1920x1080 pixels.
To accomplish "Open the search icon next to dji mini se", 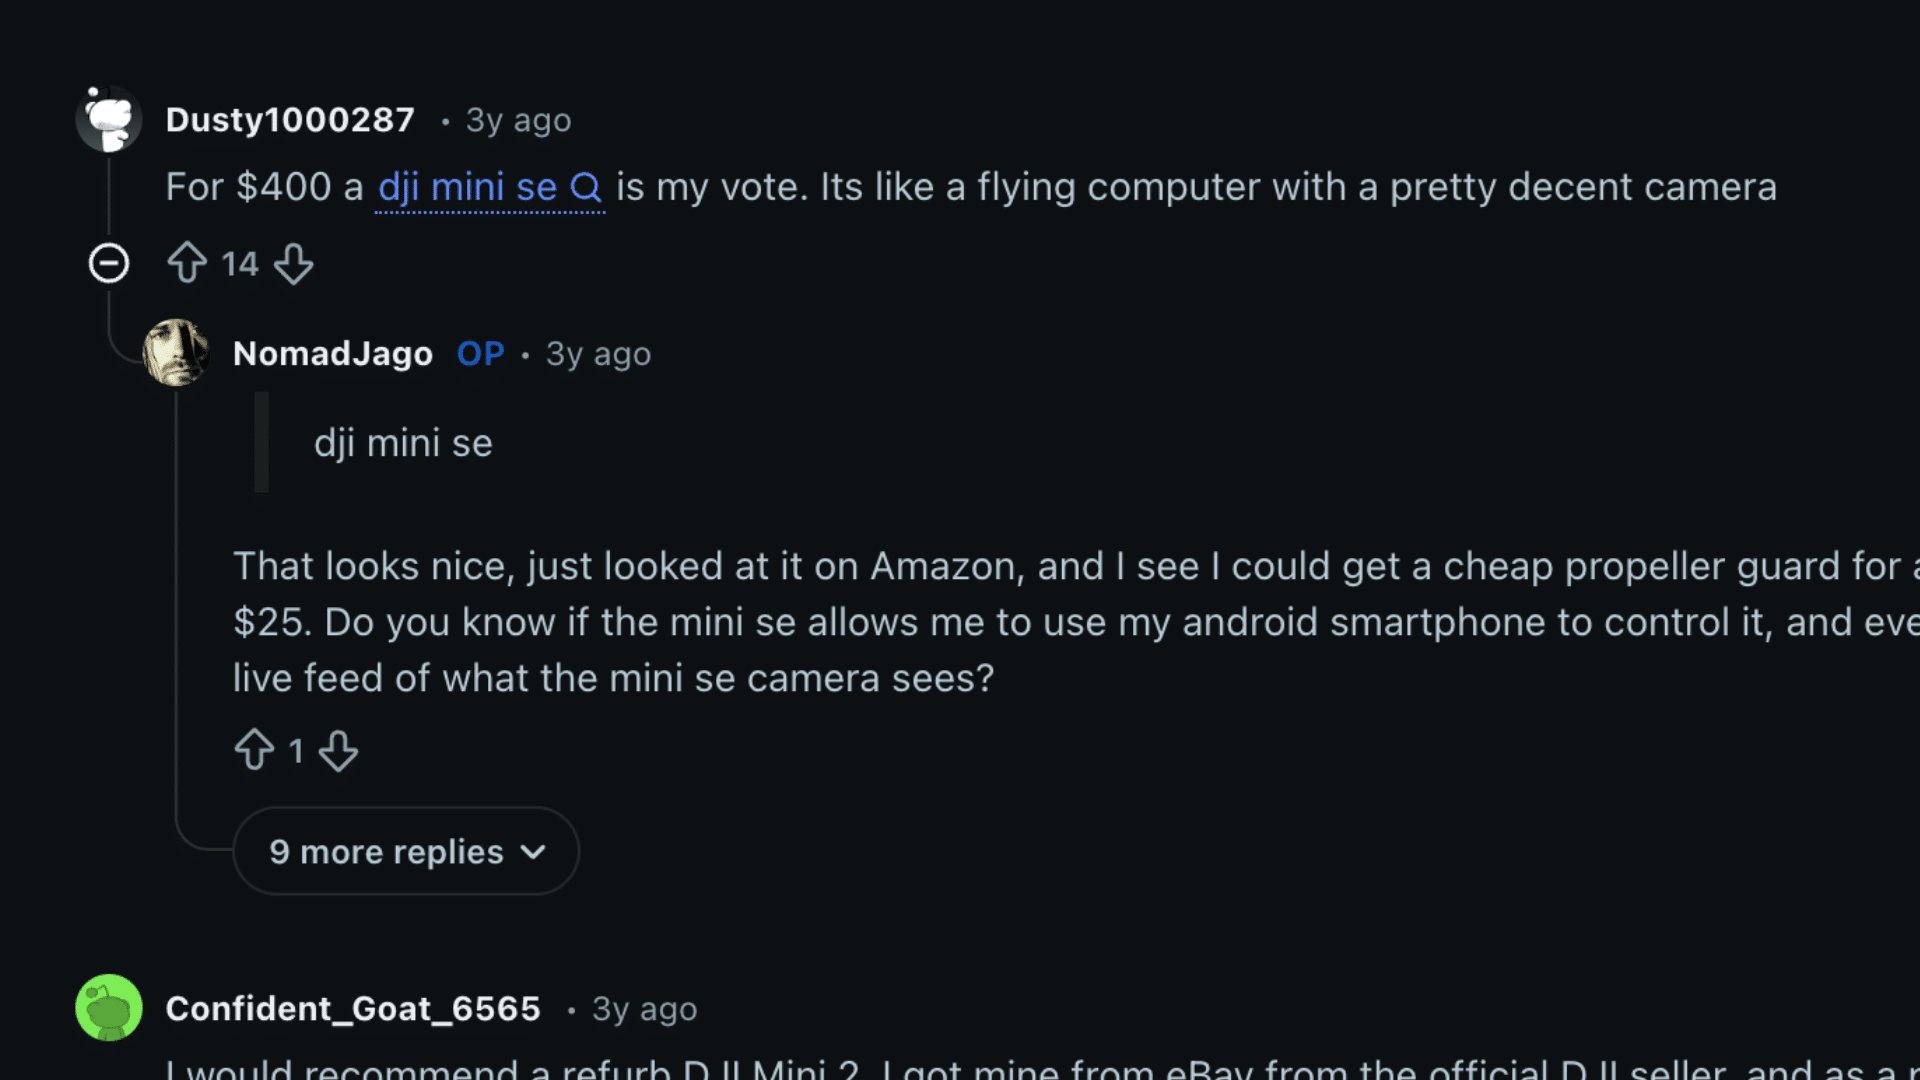I will coord(587,186).
